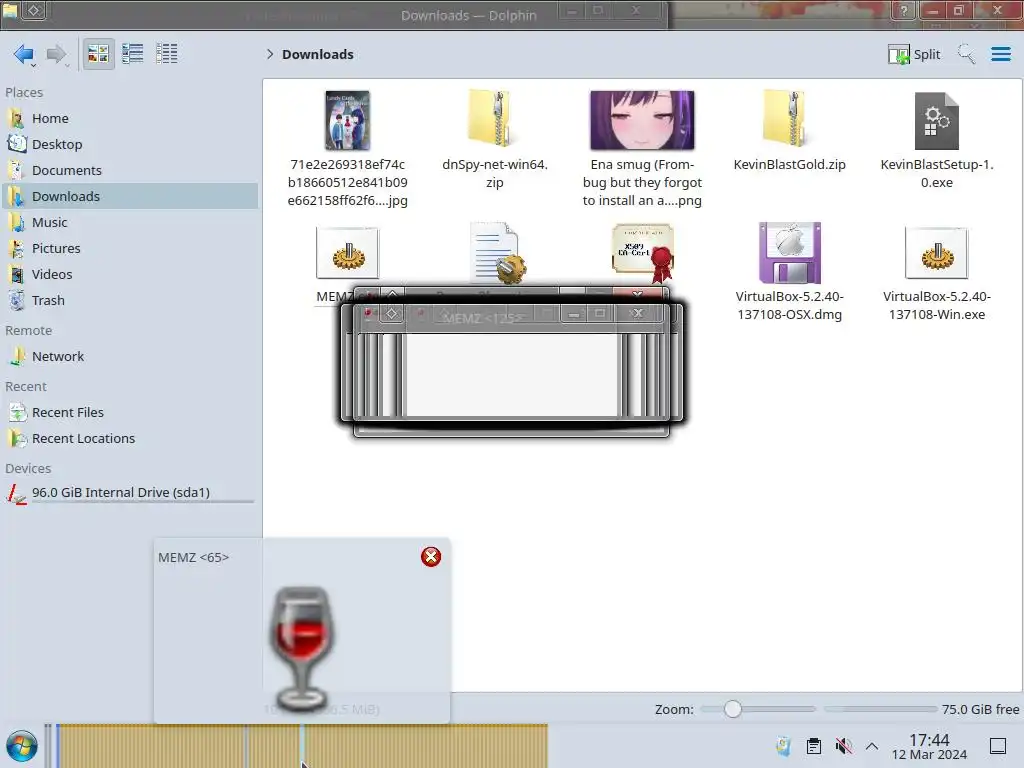Select the X509 CA certificate file icon
This screenshot has width=1024, height=768.
pyautogui.click(x=643, y=253)
